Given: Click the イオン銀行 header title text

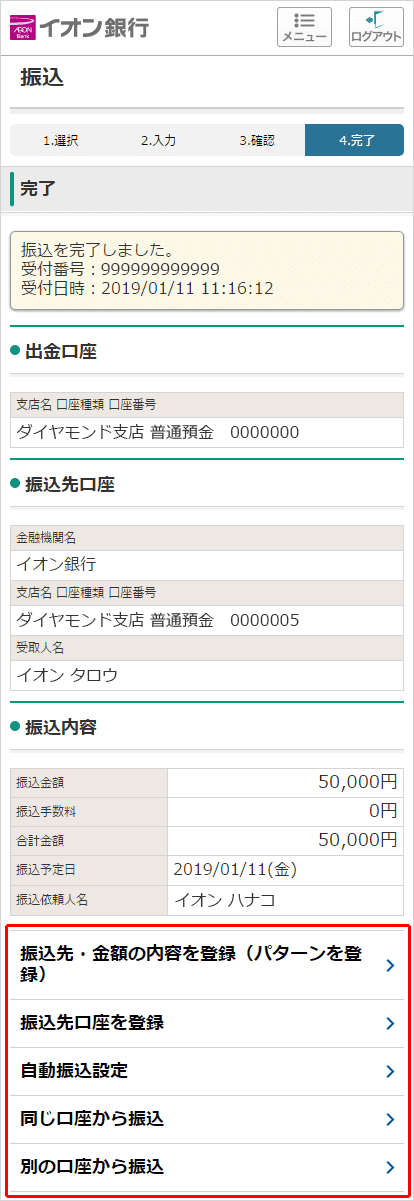Looking at the screenshot, I should click(93, 27).
